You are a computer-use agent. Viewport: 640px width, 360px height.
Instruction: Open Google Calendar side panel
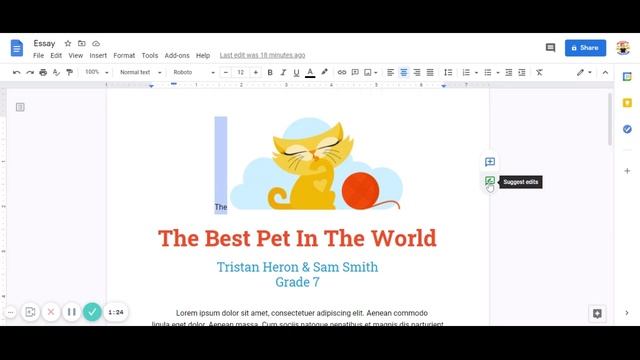coord(627,76)
